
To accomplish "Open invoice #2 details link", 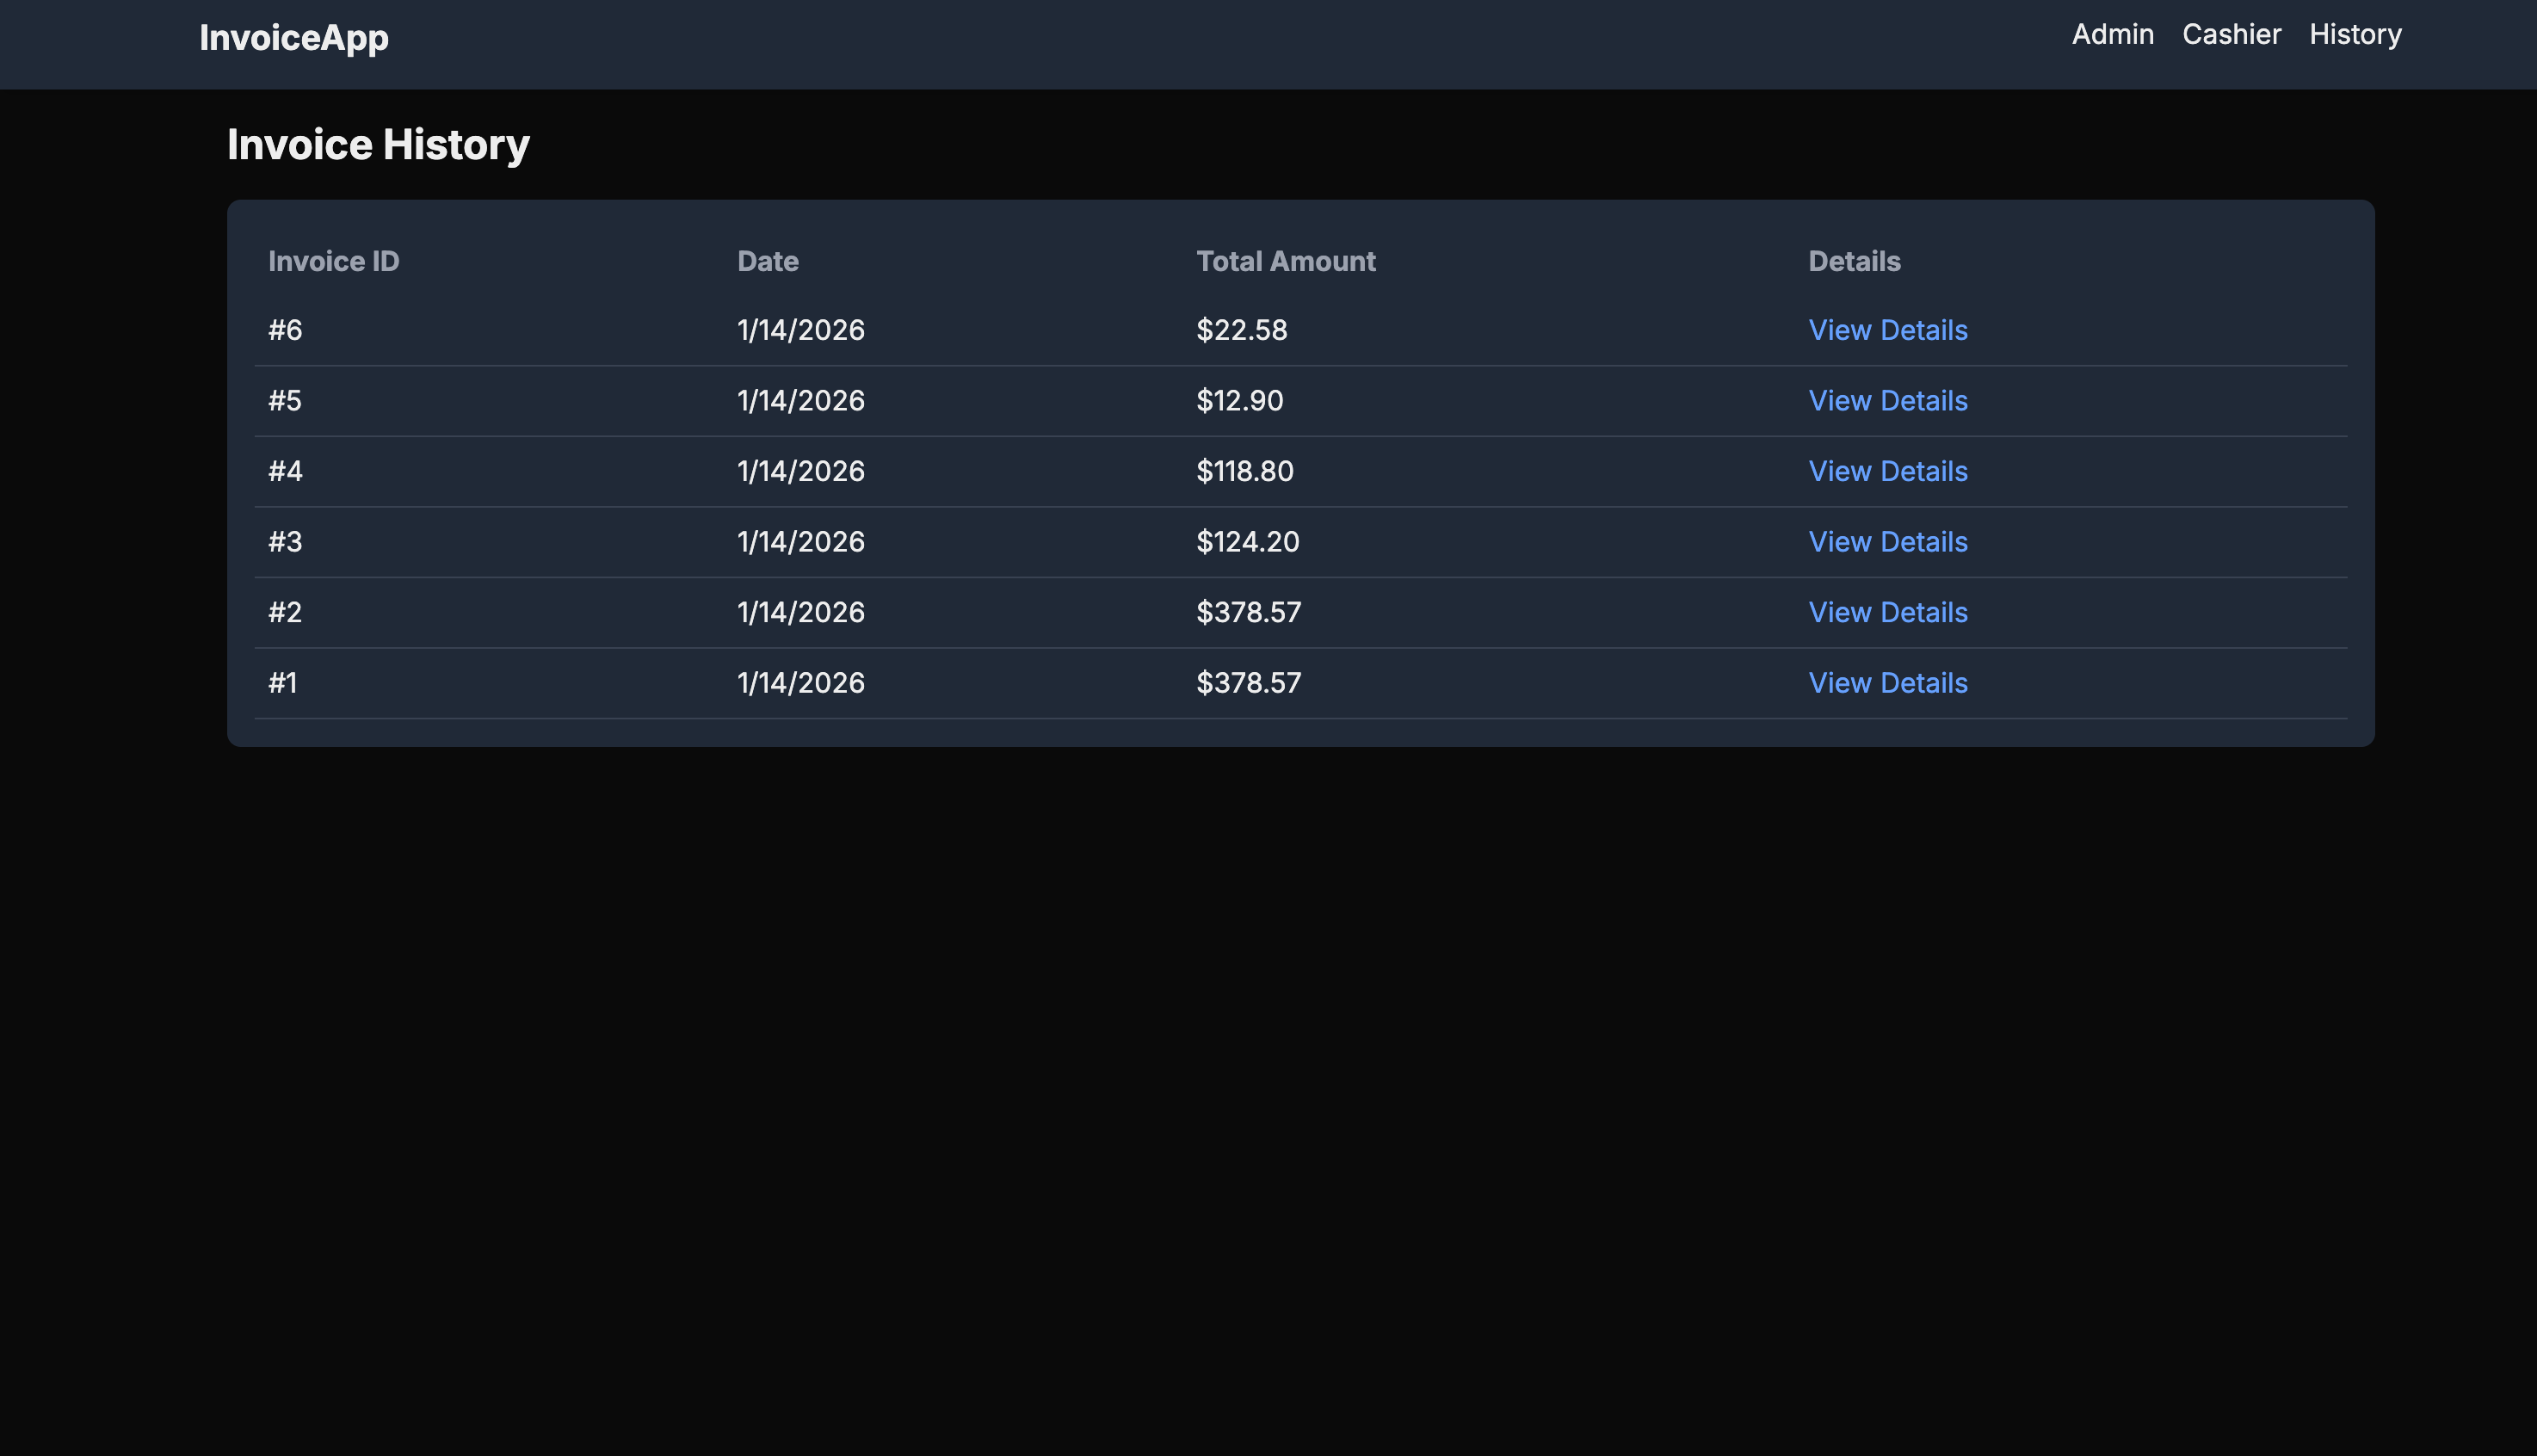I will [x=1887, y=612].
